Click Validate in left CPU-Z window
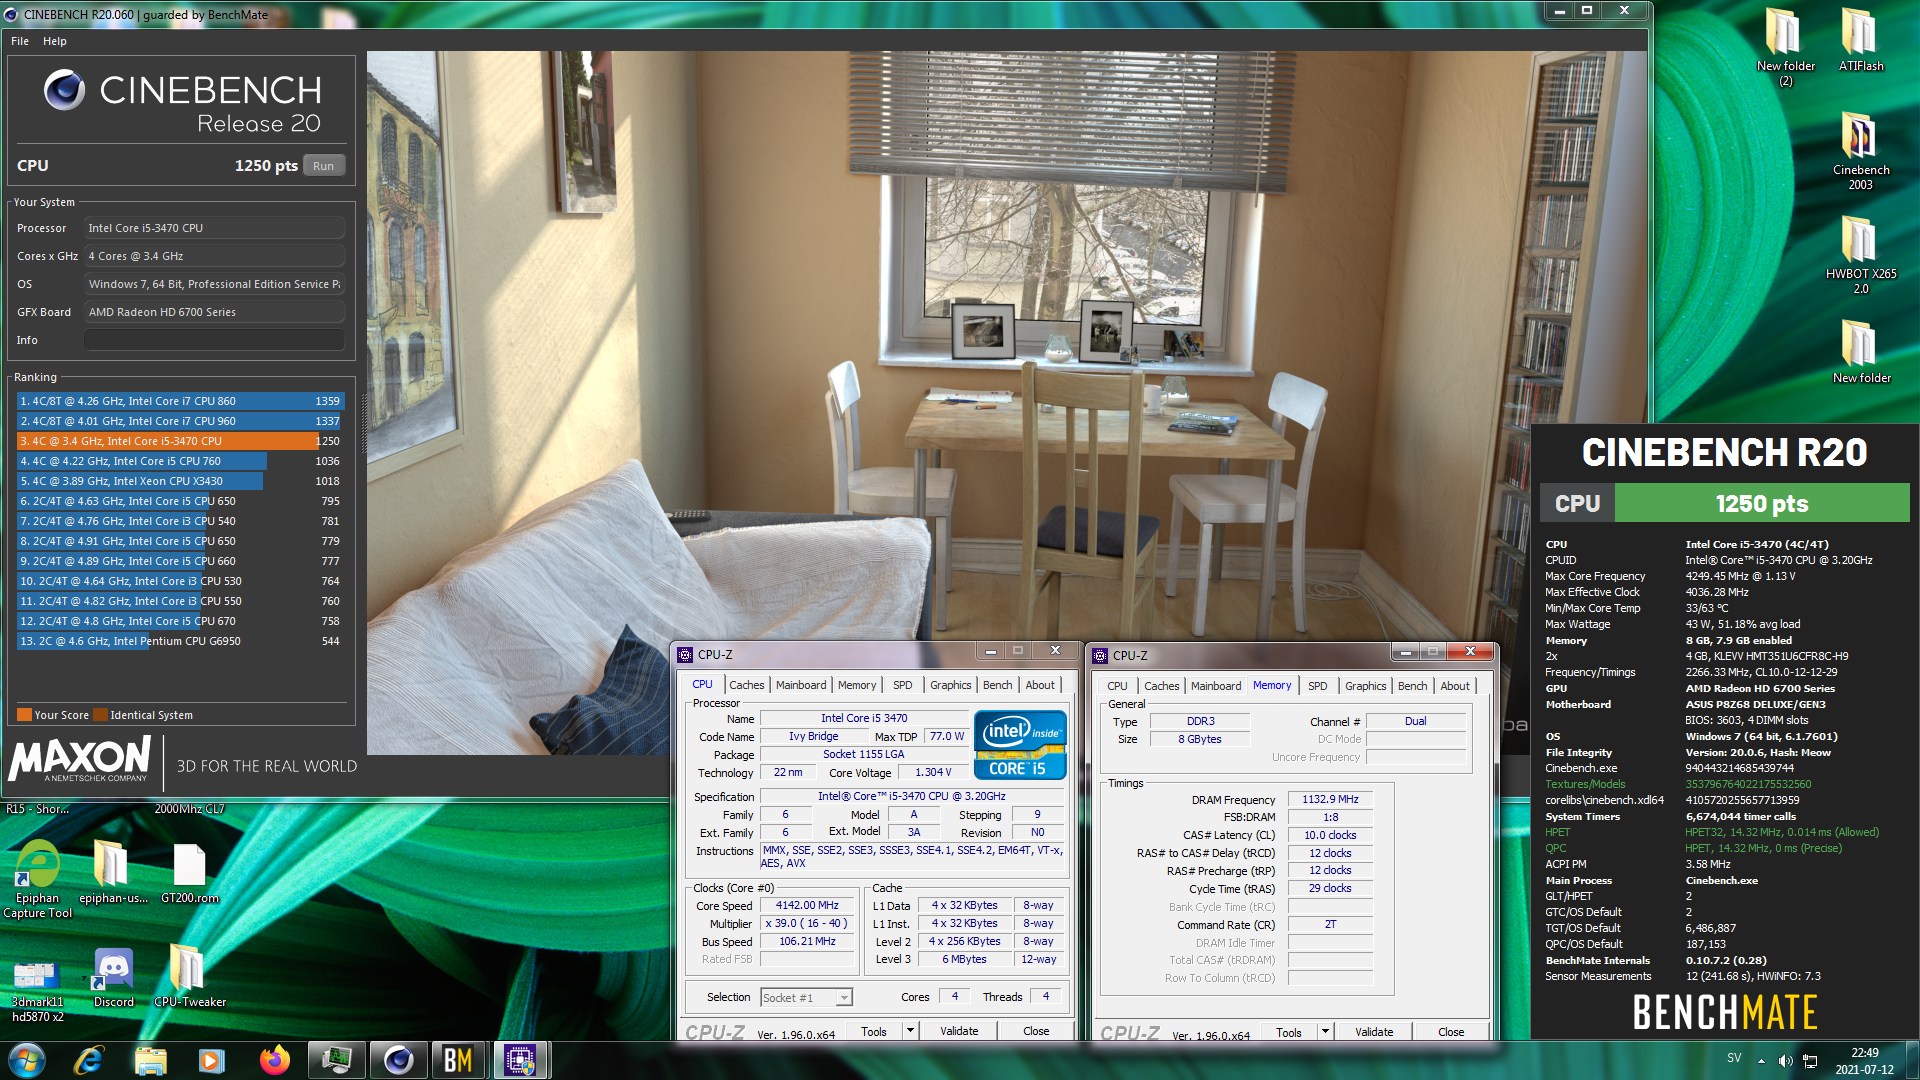The image size is (1920, 1080). tap(959, 1031)
